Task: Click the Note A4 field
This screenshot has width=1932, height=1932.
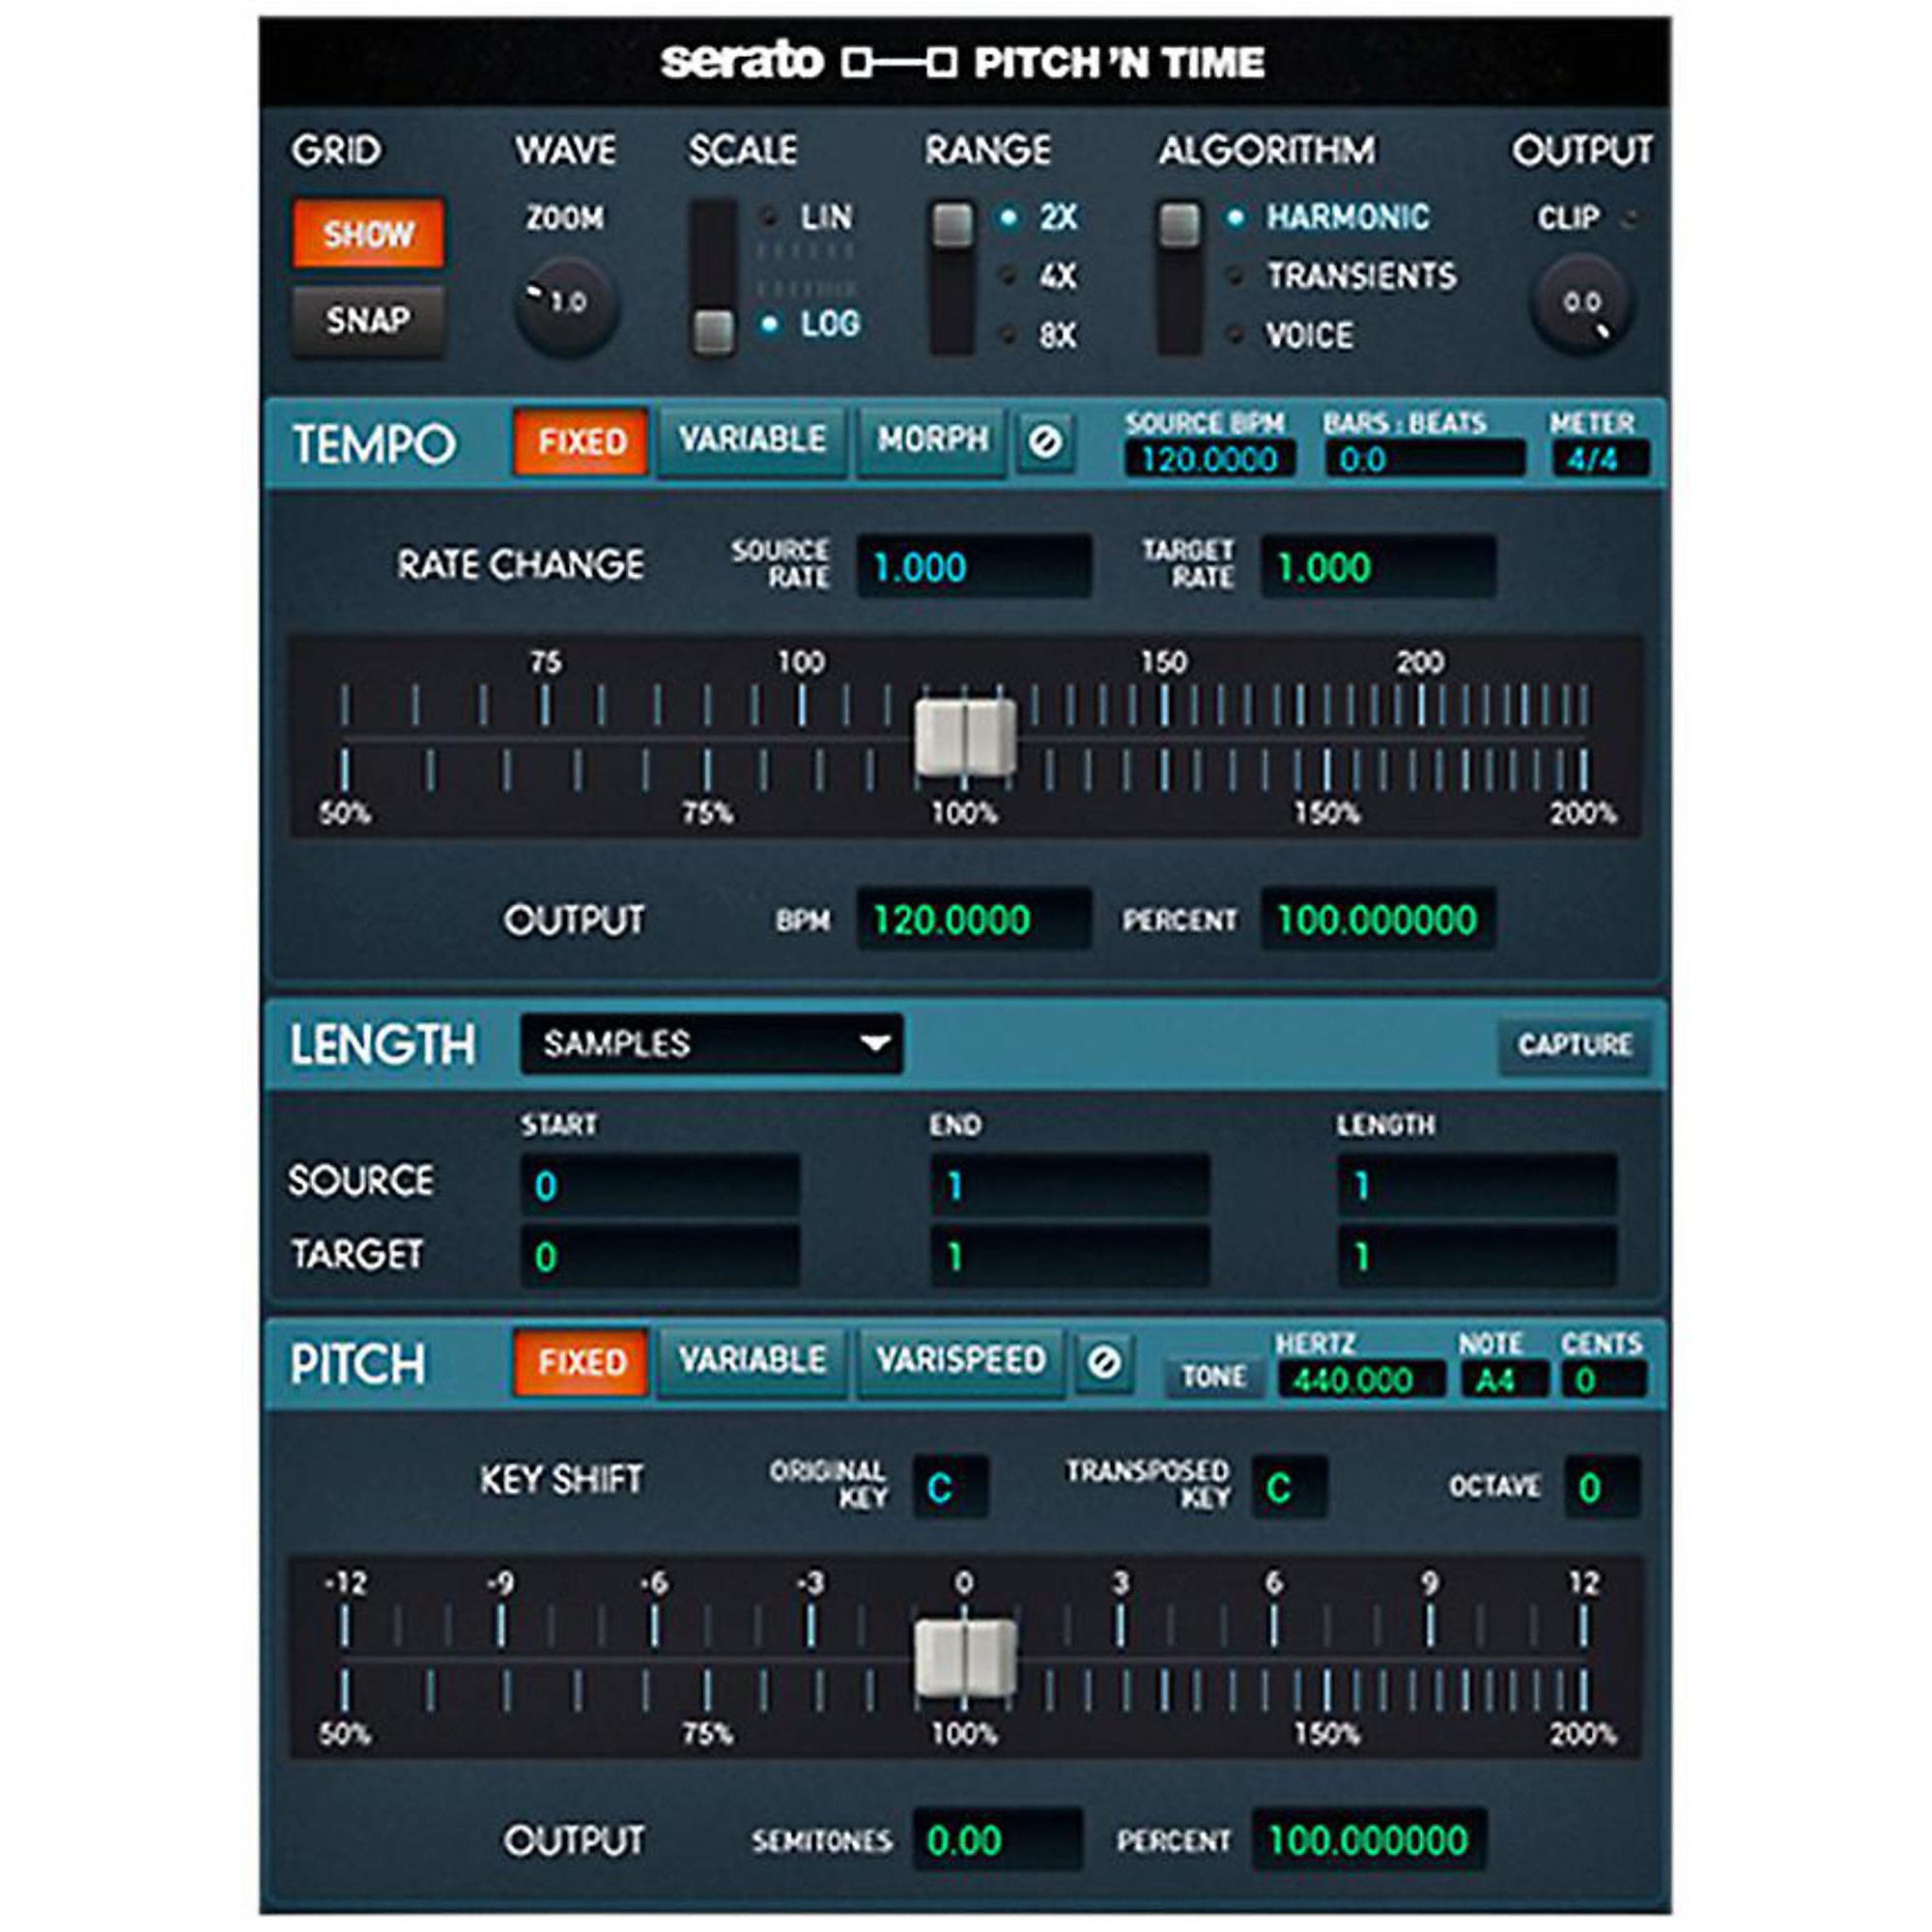Action: click(x=1503, y=1380)
